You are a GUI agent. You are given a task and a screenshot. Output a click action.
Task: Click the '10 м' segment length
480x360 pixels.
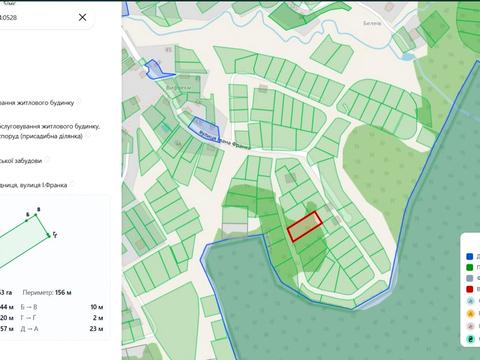(x=97, y=307)
